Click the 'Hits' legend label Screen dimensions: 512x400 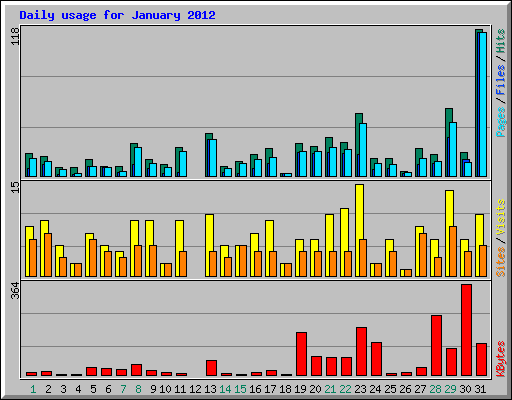tap(501, 41)
